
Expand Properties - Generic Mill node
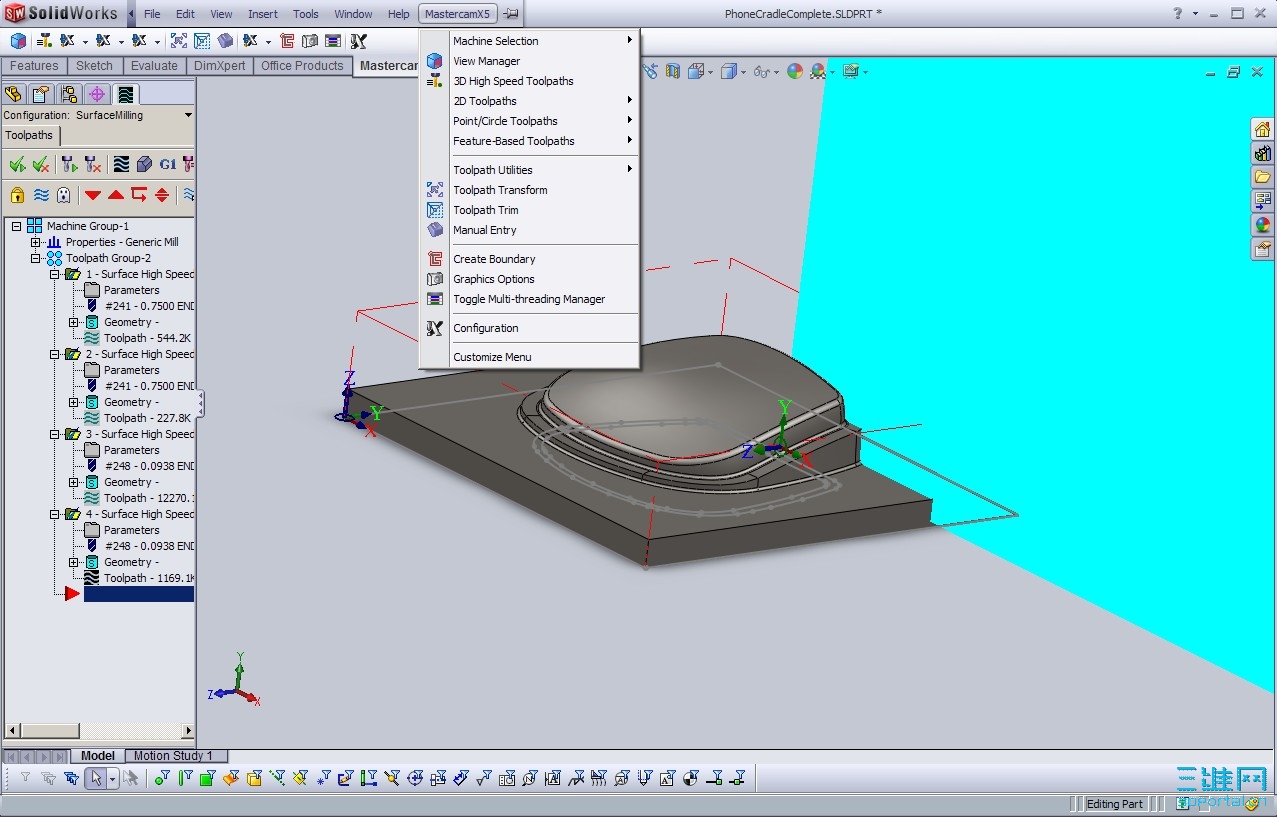point(36,242)
